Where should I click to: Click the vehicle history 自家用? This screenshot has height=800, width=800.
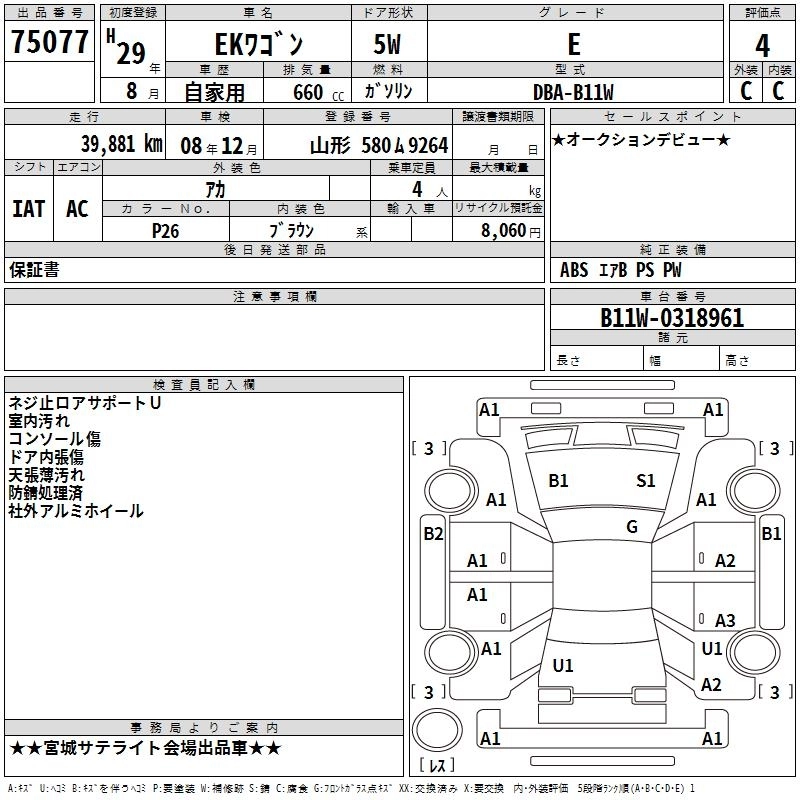tap(214, 92)
